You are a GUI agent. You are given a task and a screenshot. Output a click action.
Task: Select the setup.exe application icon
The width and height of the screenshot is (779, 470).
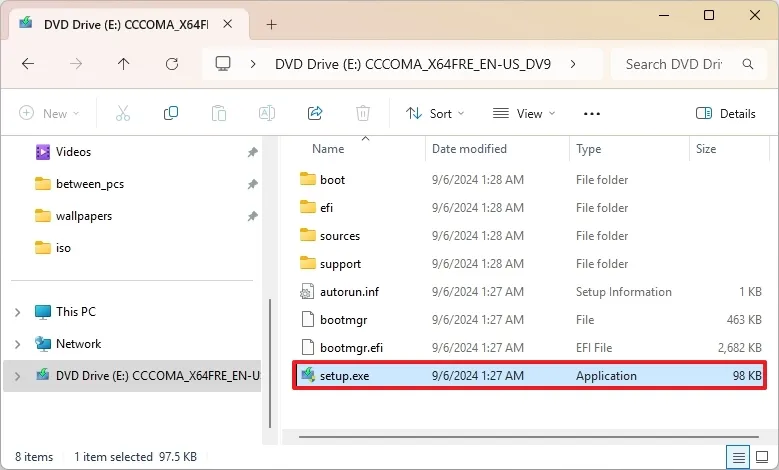308,375
